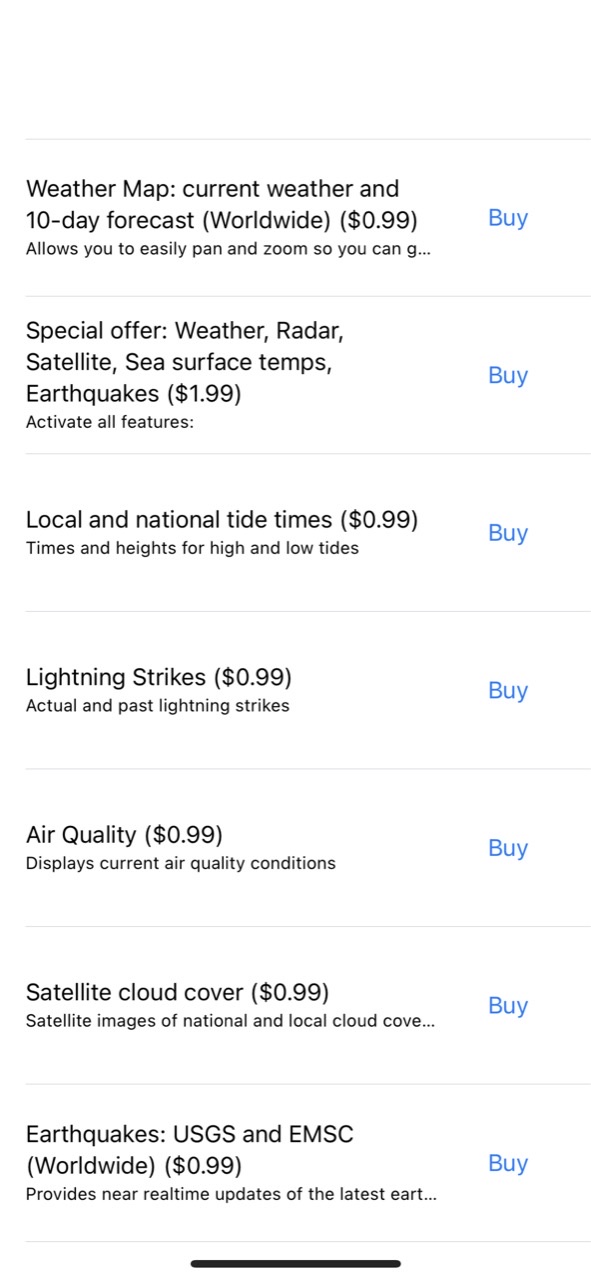Tap 'Displays current air quality conditions' text

[x=181, y=863]
